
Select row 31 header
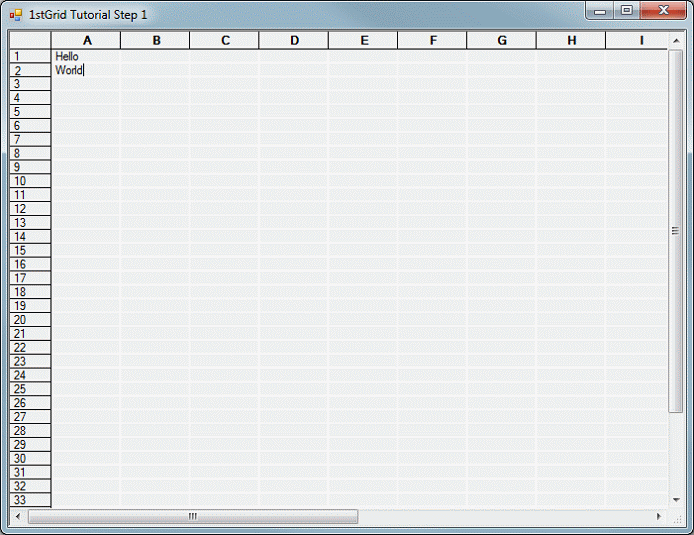click(30, 472)
